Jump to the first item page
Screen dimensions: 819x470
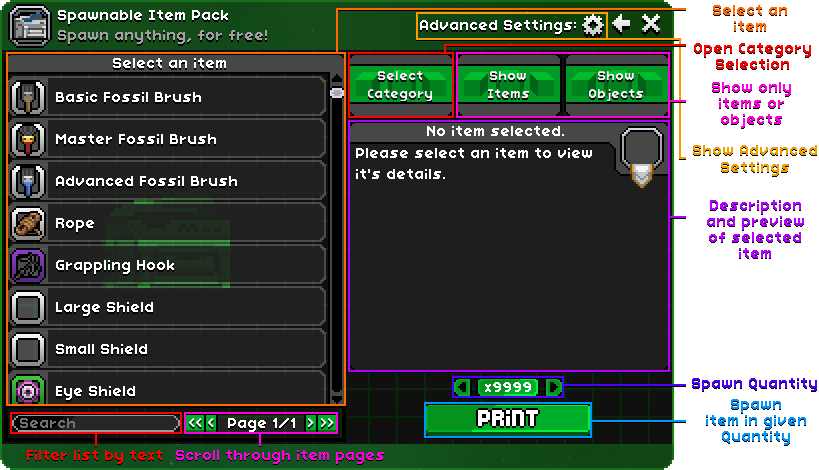click(195, 423)
